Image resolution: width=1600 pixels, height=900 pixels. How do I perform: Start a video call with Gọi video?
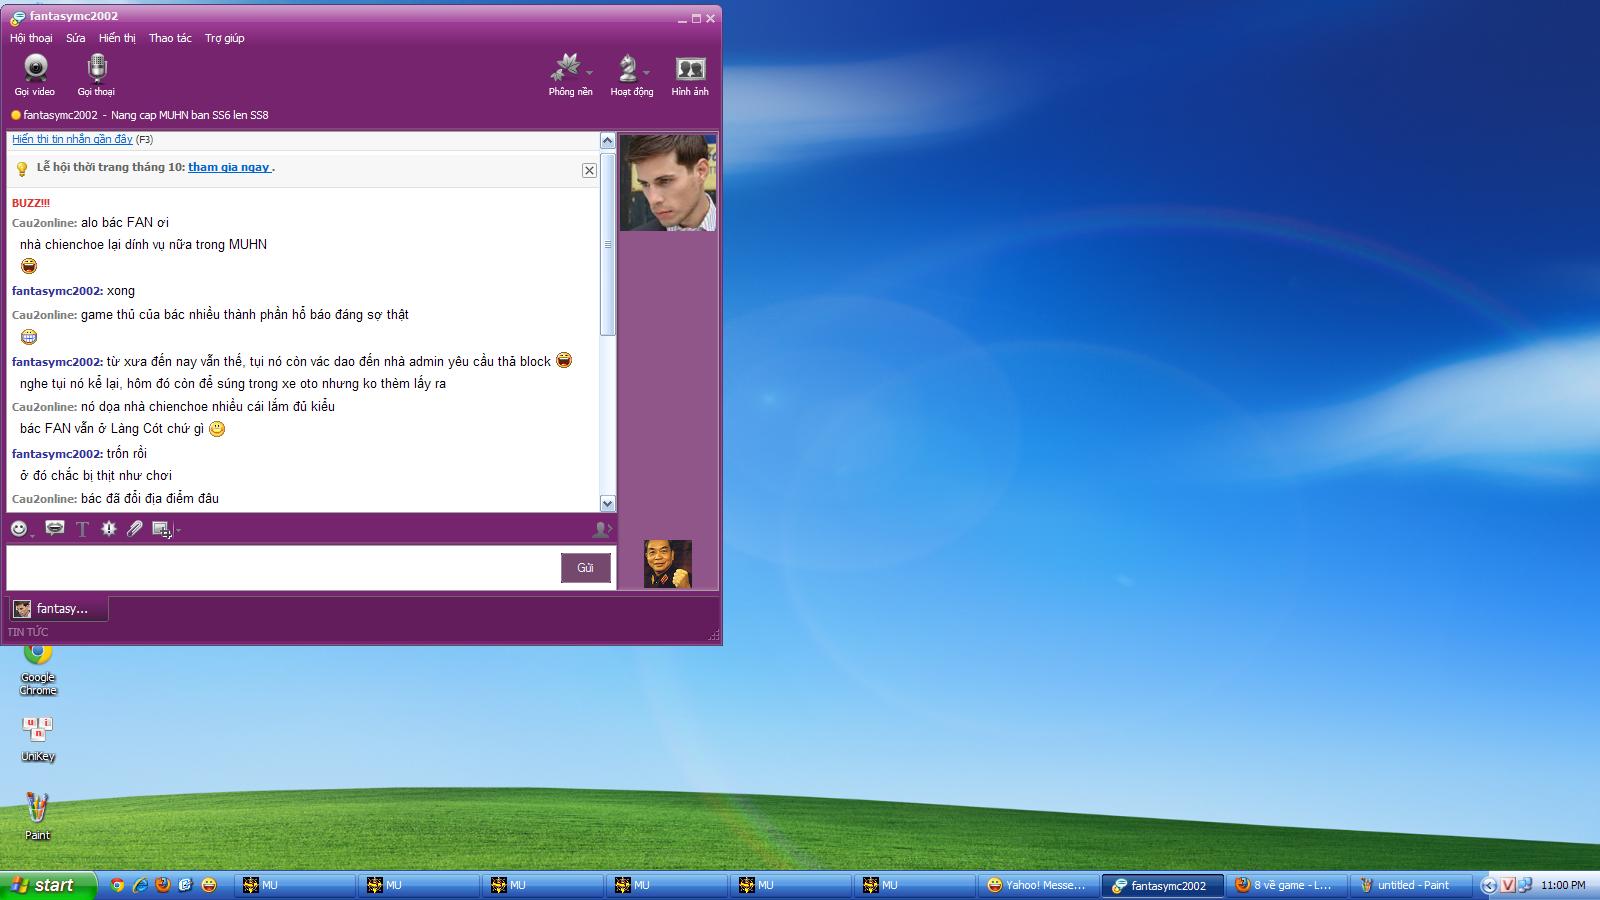coord(35,75)
